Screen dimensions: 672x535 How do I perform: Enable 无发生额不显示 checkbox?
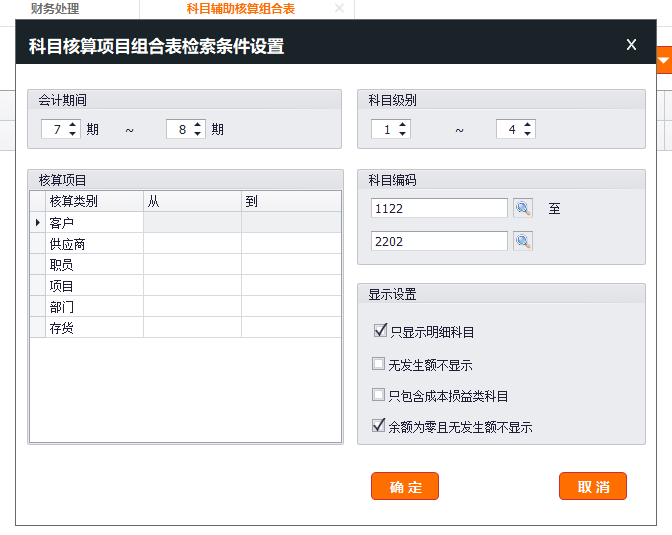[379, 365]
